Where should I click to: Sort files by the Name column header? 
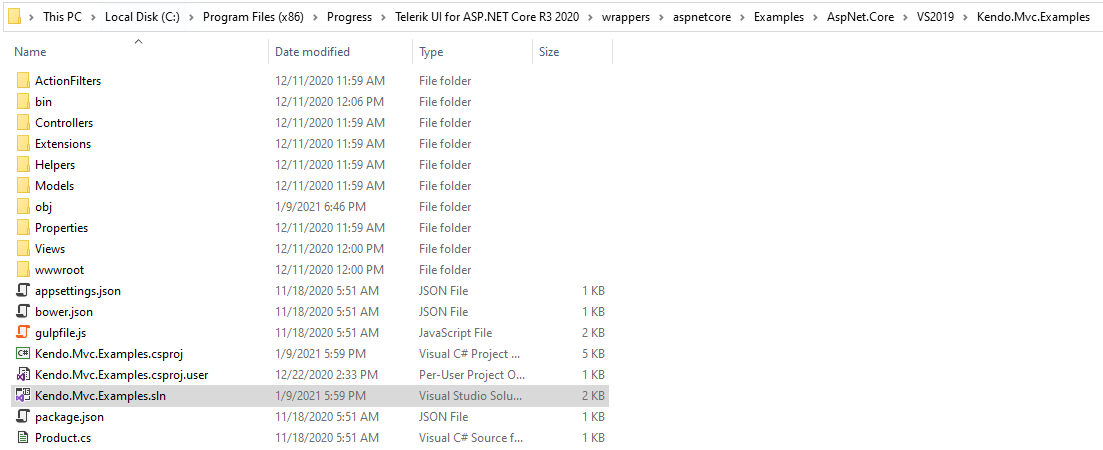point(31,52)
